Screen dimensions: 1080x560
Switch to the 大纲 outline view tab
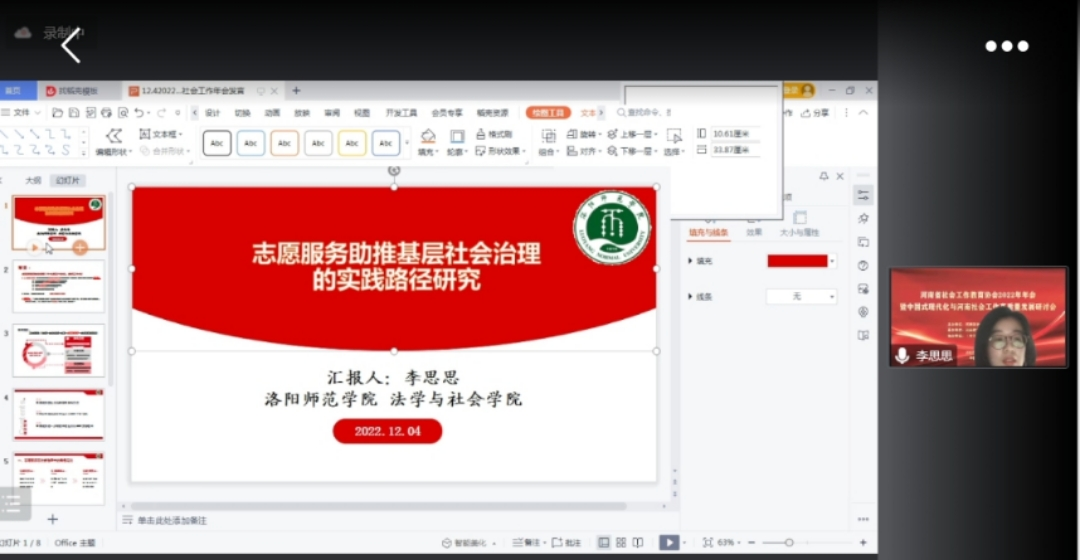point(33,180)
